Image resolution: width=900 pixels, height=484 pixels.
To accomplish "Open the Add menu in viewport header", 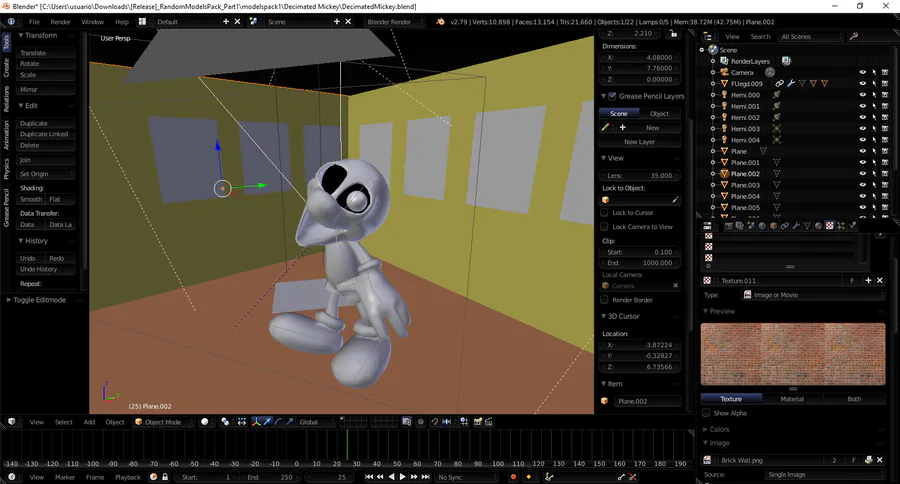I will (x=90, y=421).
